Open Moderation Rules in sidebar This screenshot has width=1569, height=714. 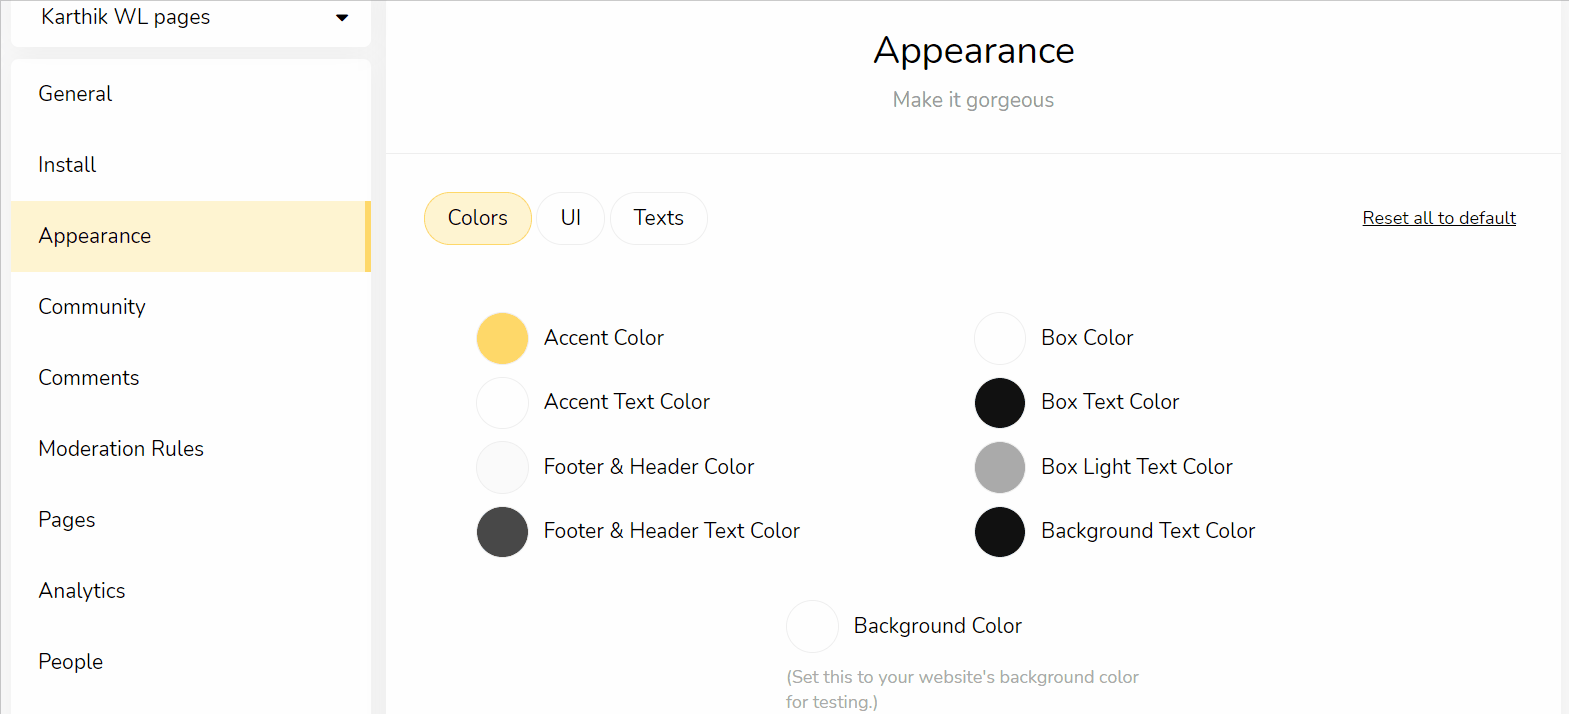191,449
